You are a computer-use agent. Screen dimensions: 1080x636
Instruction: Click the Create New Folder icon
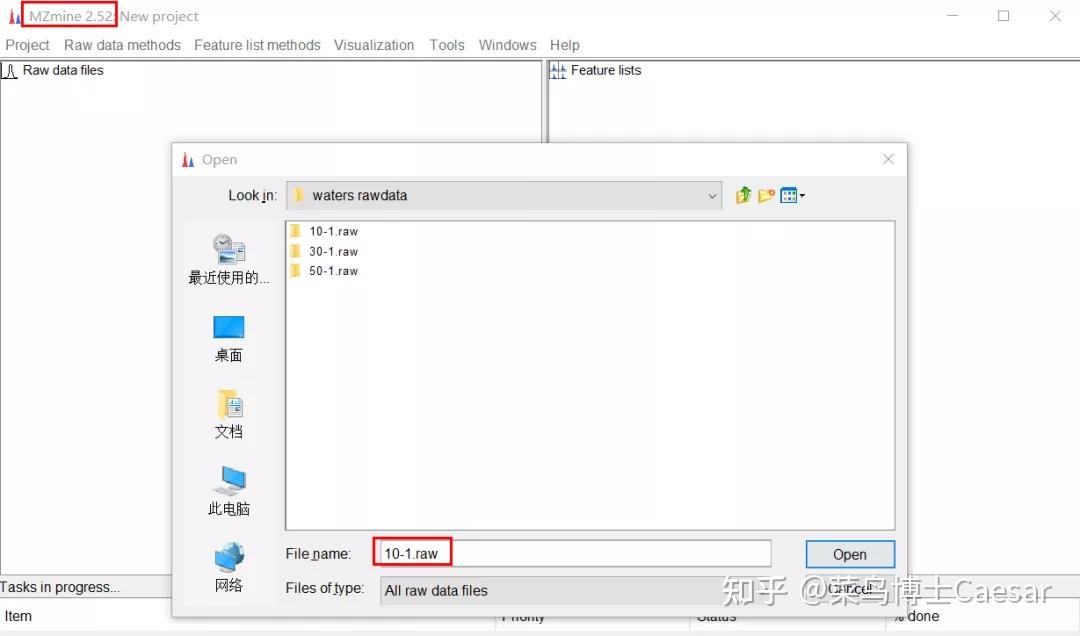[x=765, y=195]
